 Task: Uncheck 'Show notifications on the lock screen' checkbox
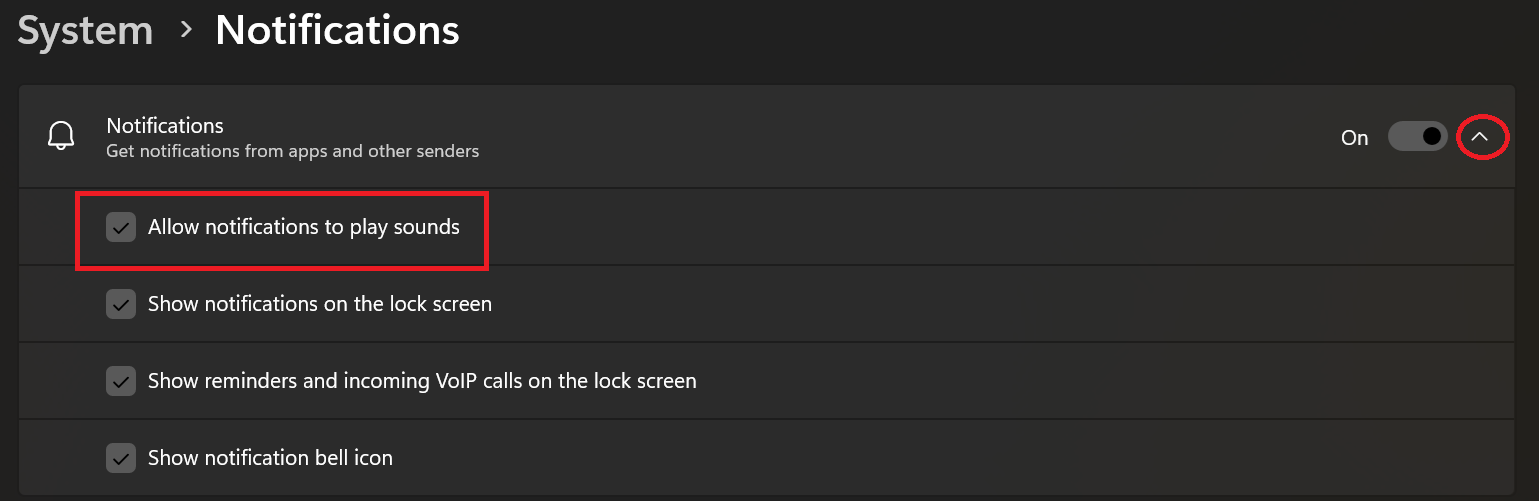click(x=121, y=304)
